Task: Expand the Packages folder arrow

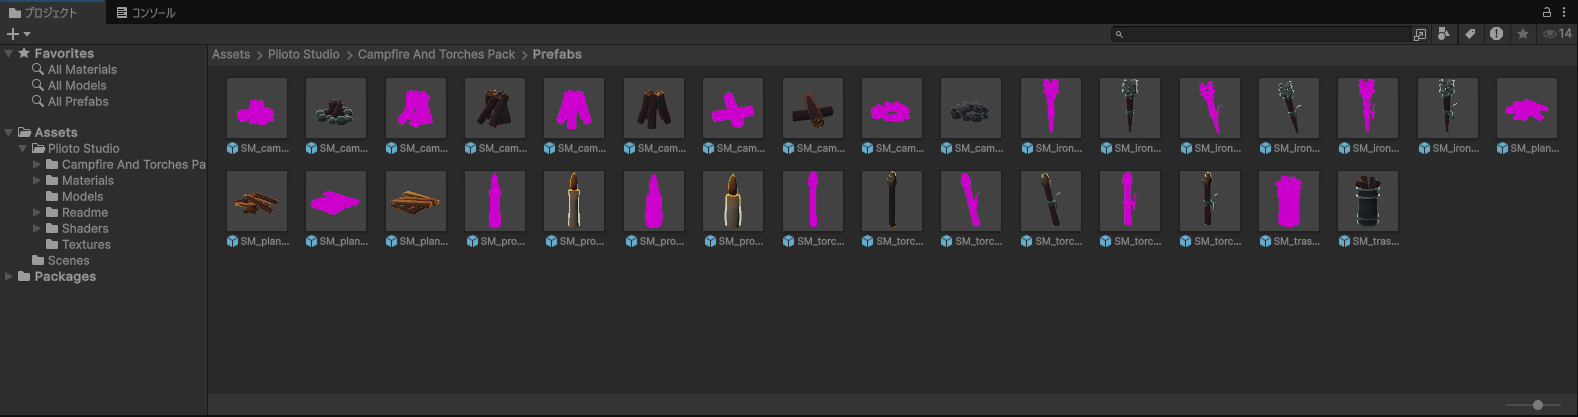Action: [x=9, y=276]
